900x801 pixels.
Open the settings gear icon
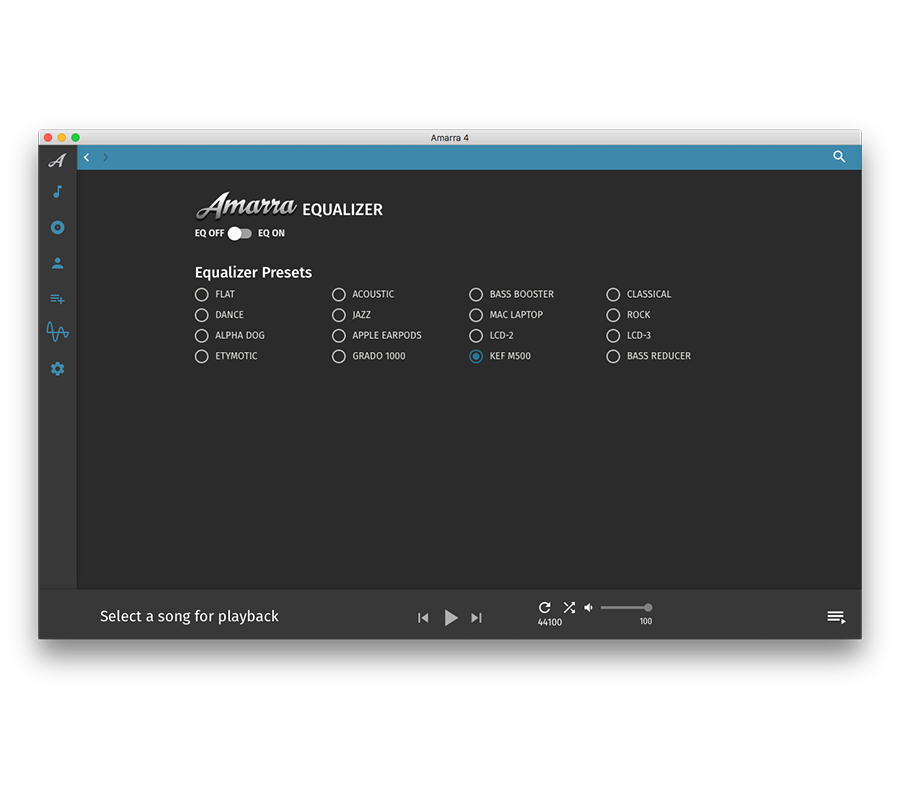coord(58,369)
